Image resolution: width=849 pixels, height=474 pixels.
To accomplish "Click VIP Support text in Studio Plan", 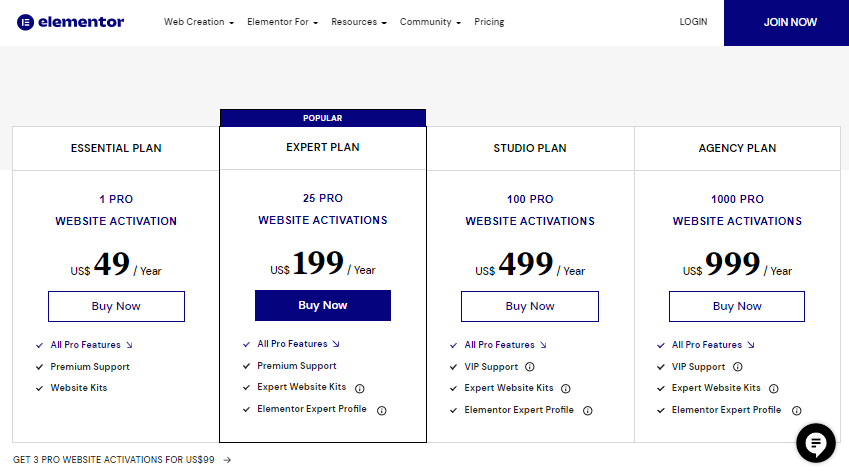I will [x=491, y=367].
